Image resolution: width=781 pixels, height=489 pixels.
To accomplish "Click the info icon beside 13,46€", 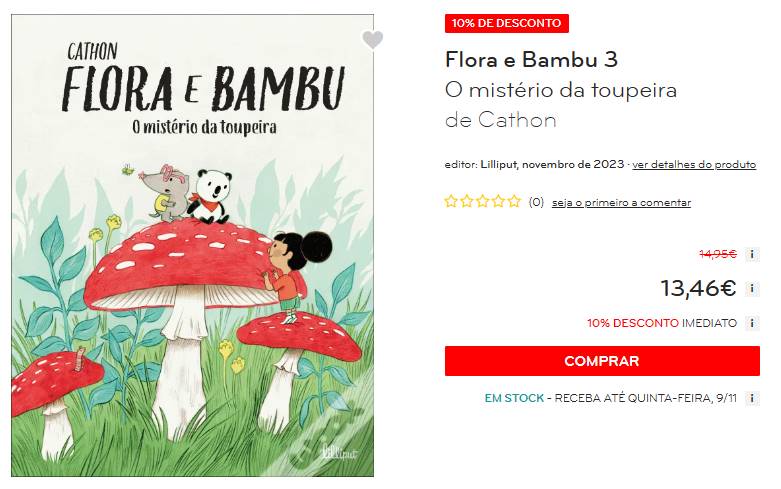I will [x=752, y=289].
